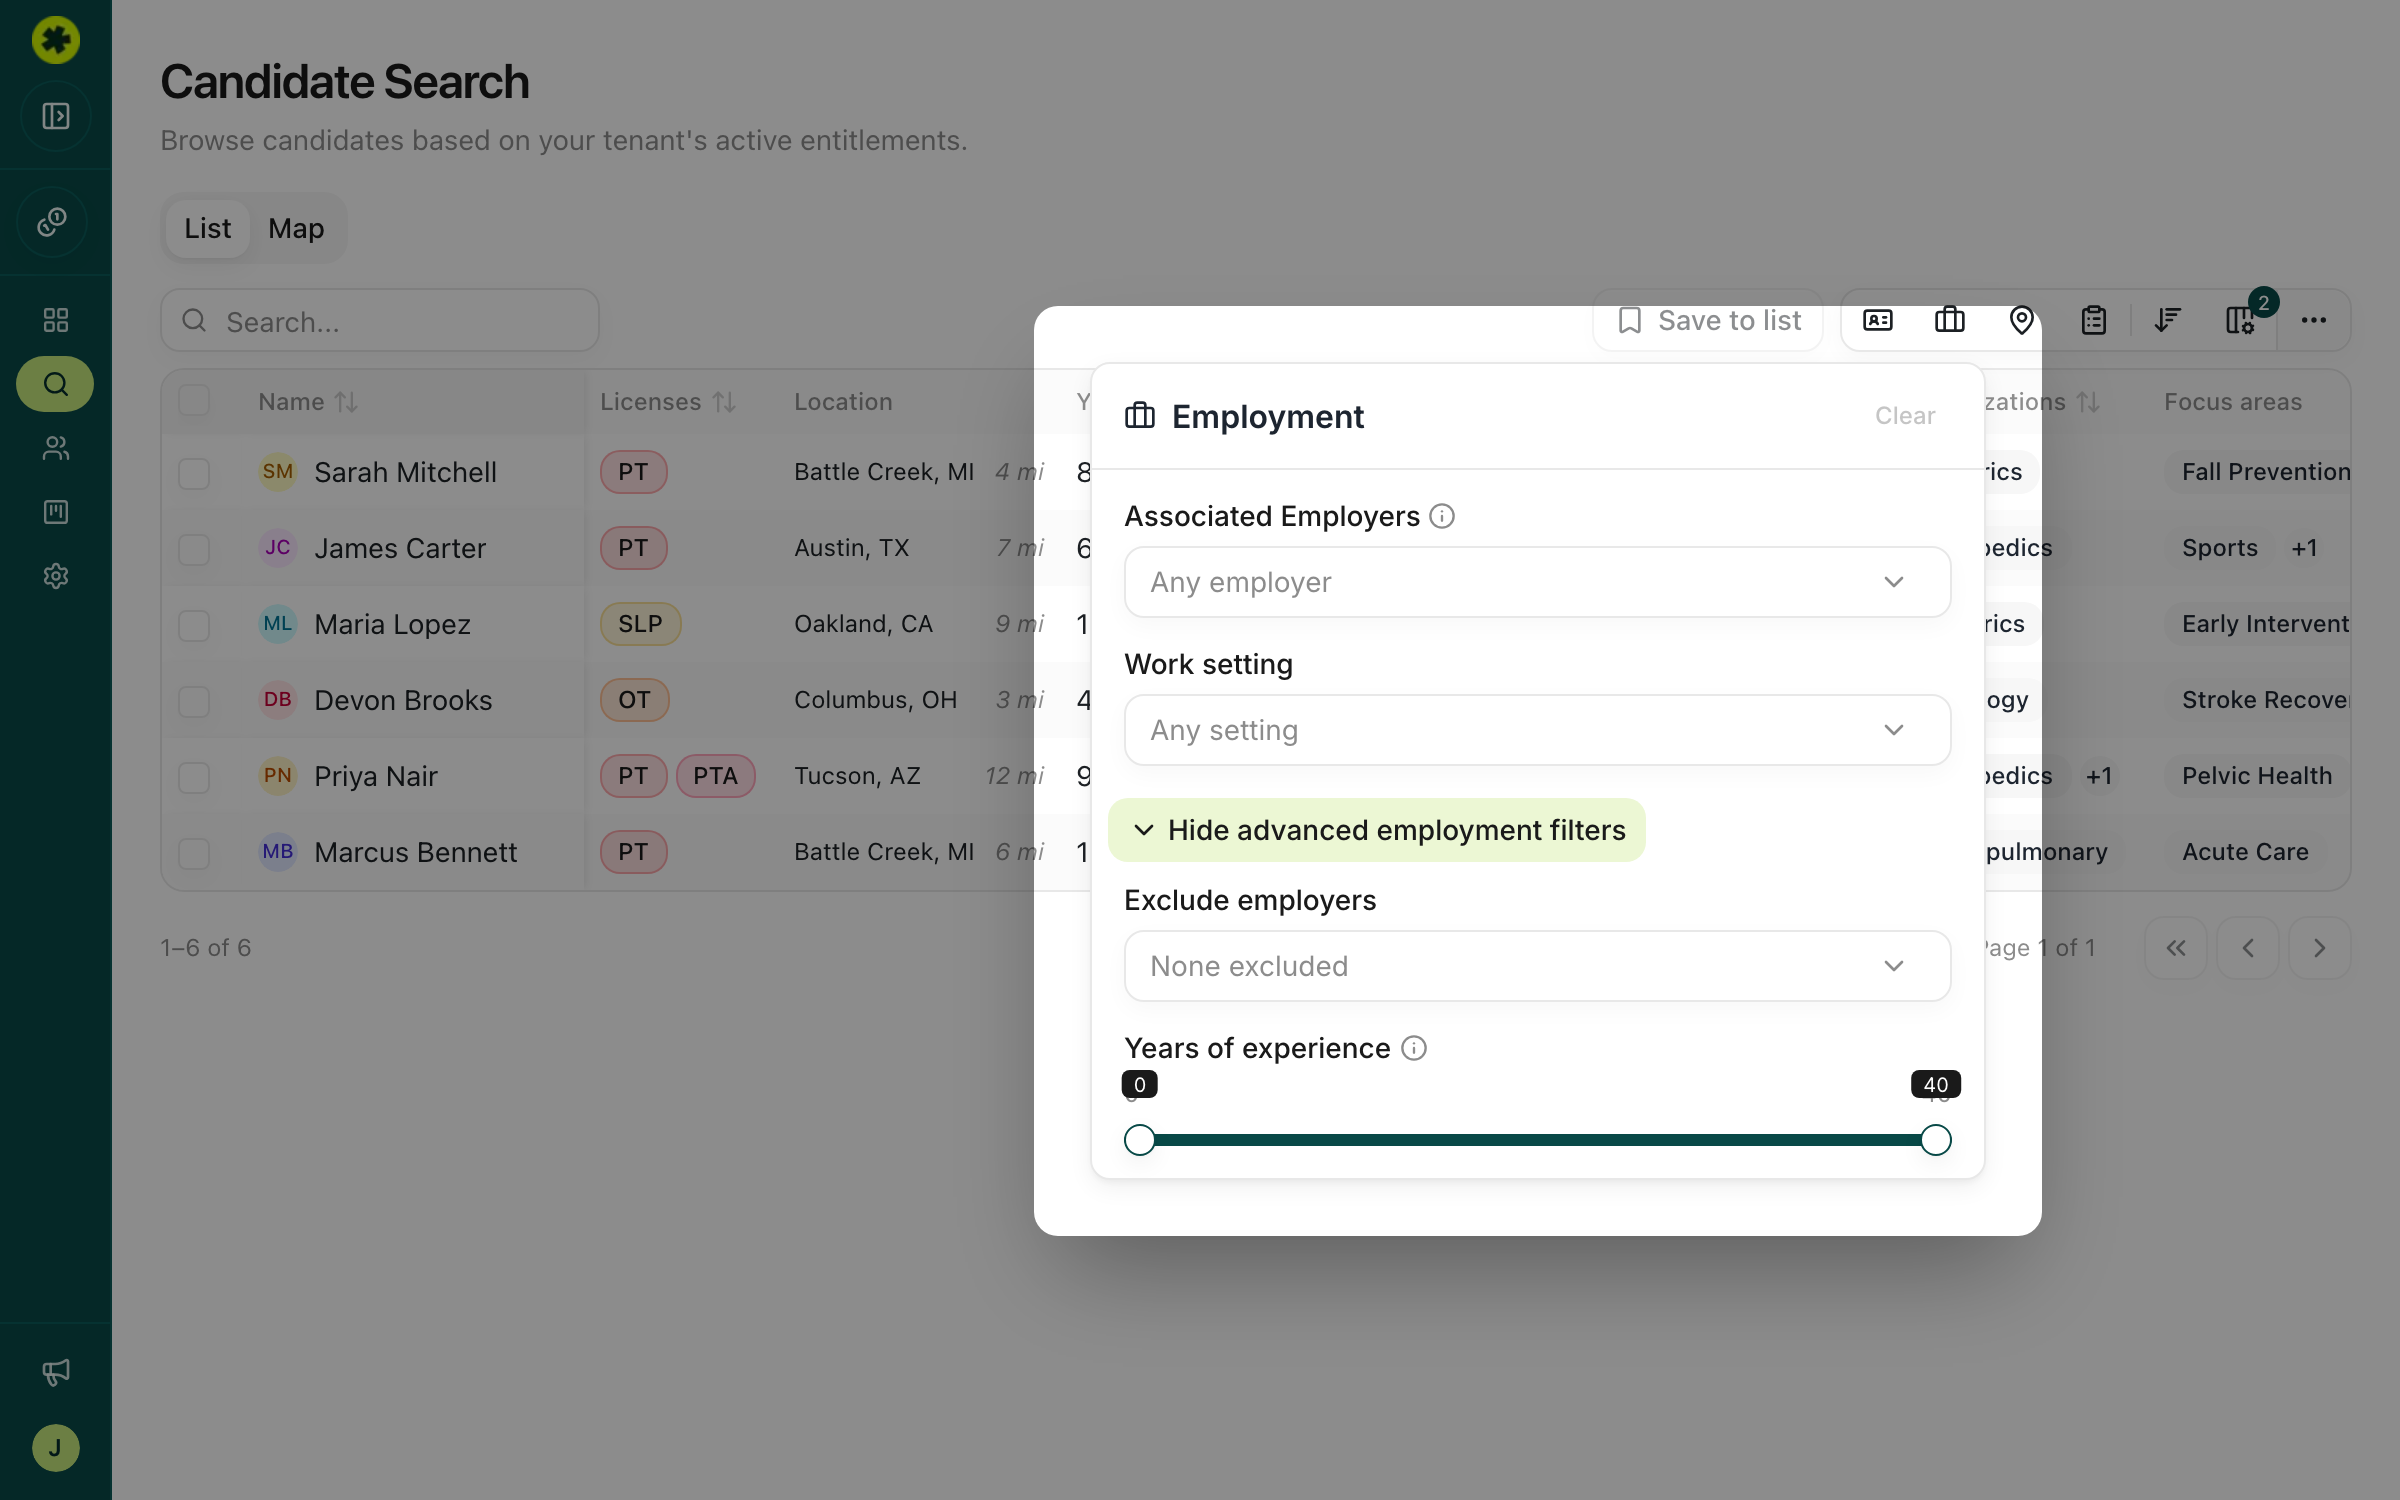Open the clipboard filter icon

pos(2094,320)
